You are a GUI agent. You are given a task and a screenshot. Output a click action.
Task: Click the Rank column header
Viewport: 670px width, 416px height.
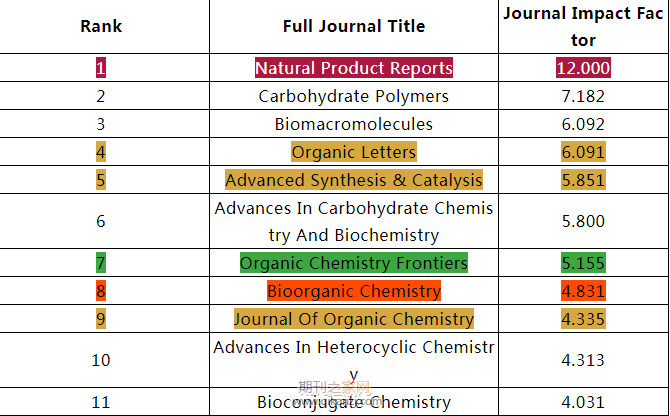[101, 26]
